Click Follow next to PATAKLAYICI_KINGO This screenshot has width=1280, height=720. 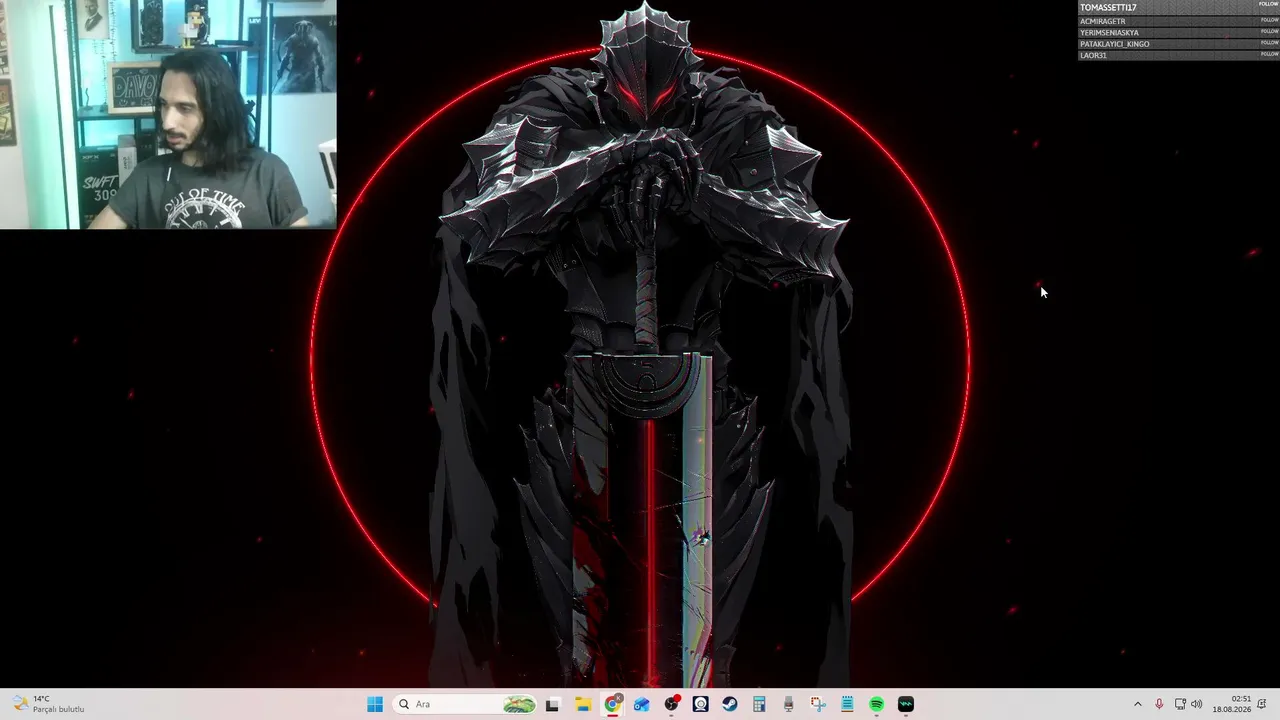(x=1269, y=42)
